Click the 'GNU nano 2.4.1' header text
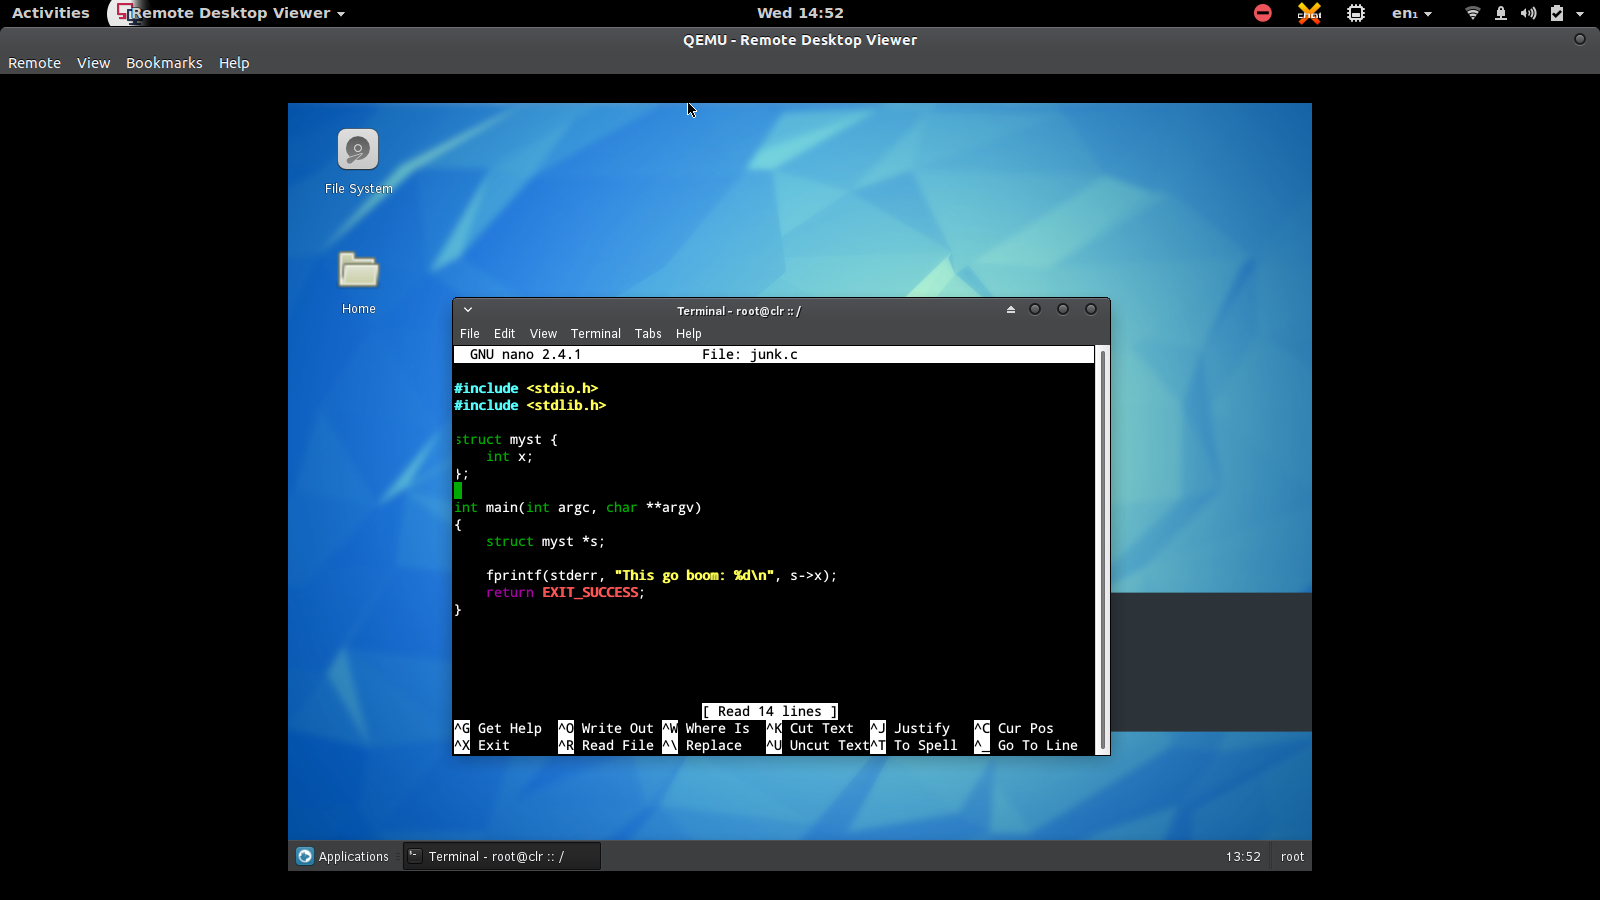The image size is (1600, 900). (525, 355)
